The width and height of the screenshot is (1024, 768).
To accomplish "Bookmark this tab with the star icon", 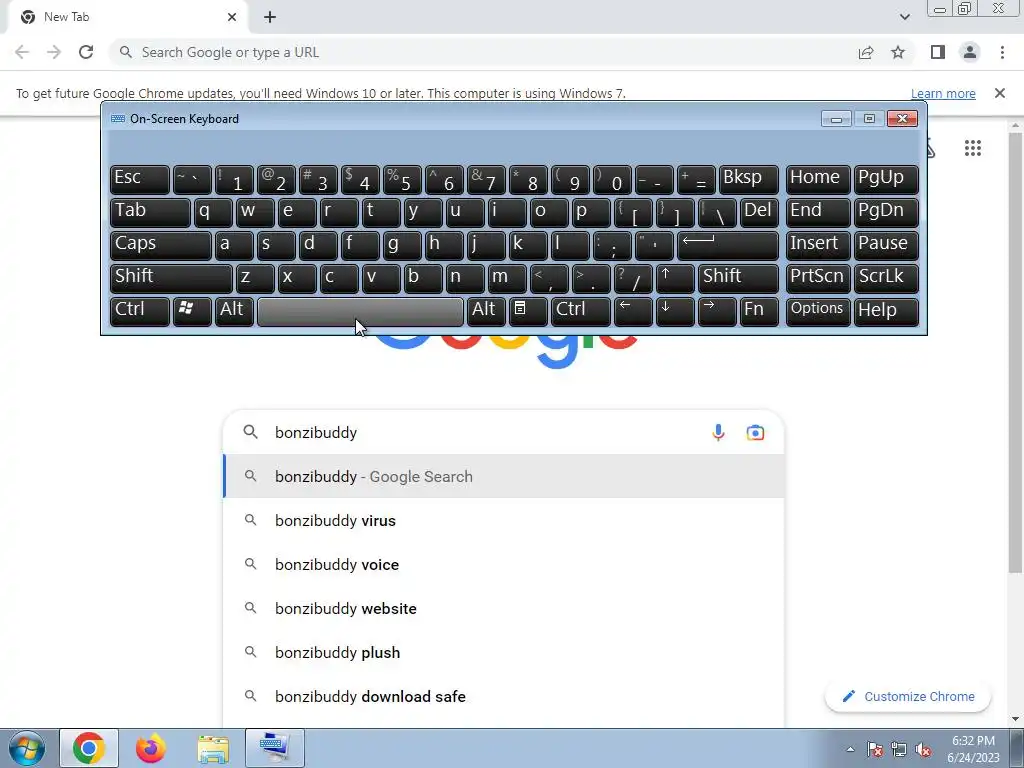I will (898, 52).
